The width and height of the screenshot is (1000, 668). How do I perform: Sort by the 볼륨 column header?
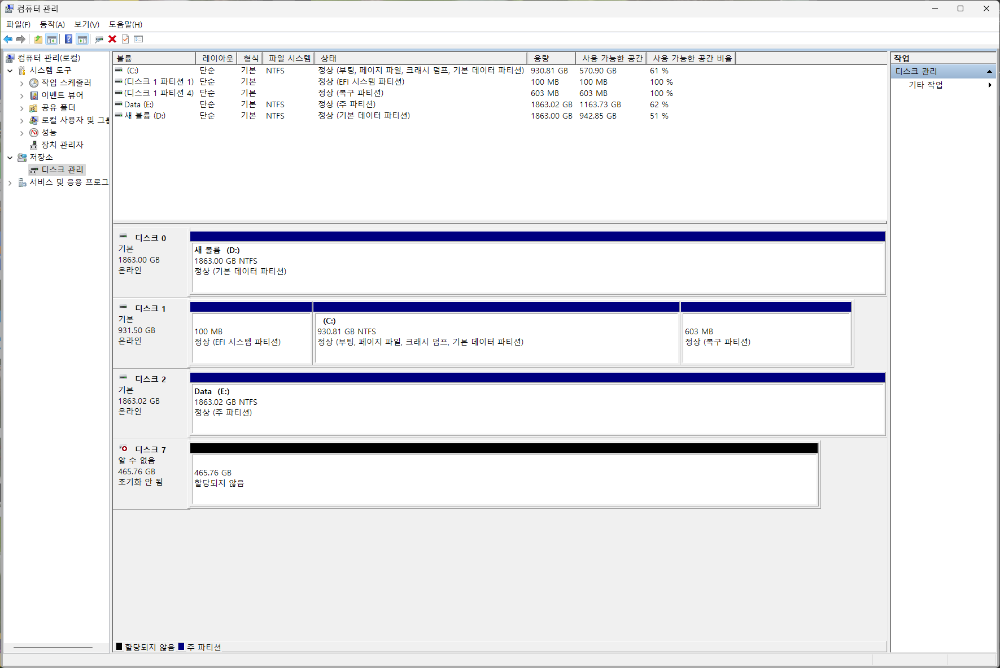click(x=154, y=58)
